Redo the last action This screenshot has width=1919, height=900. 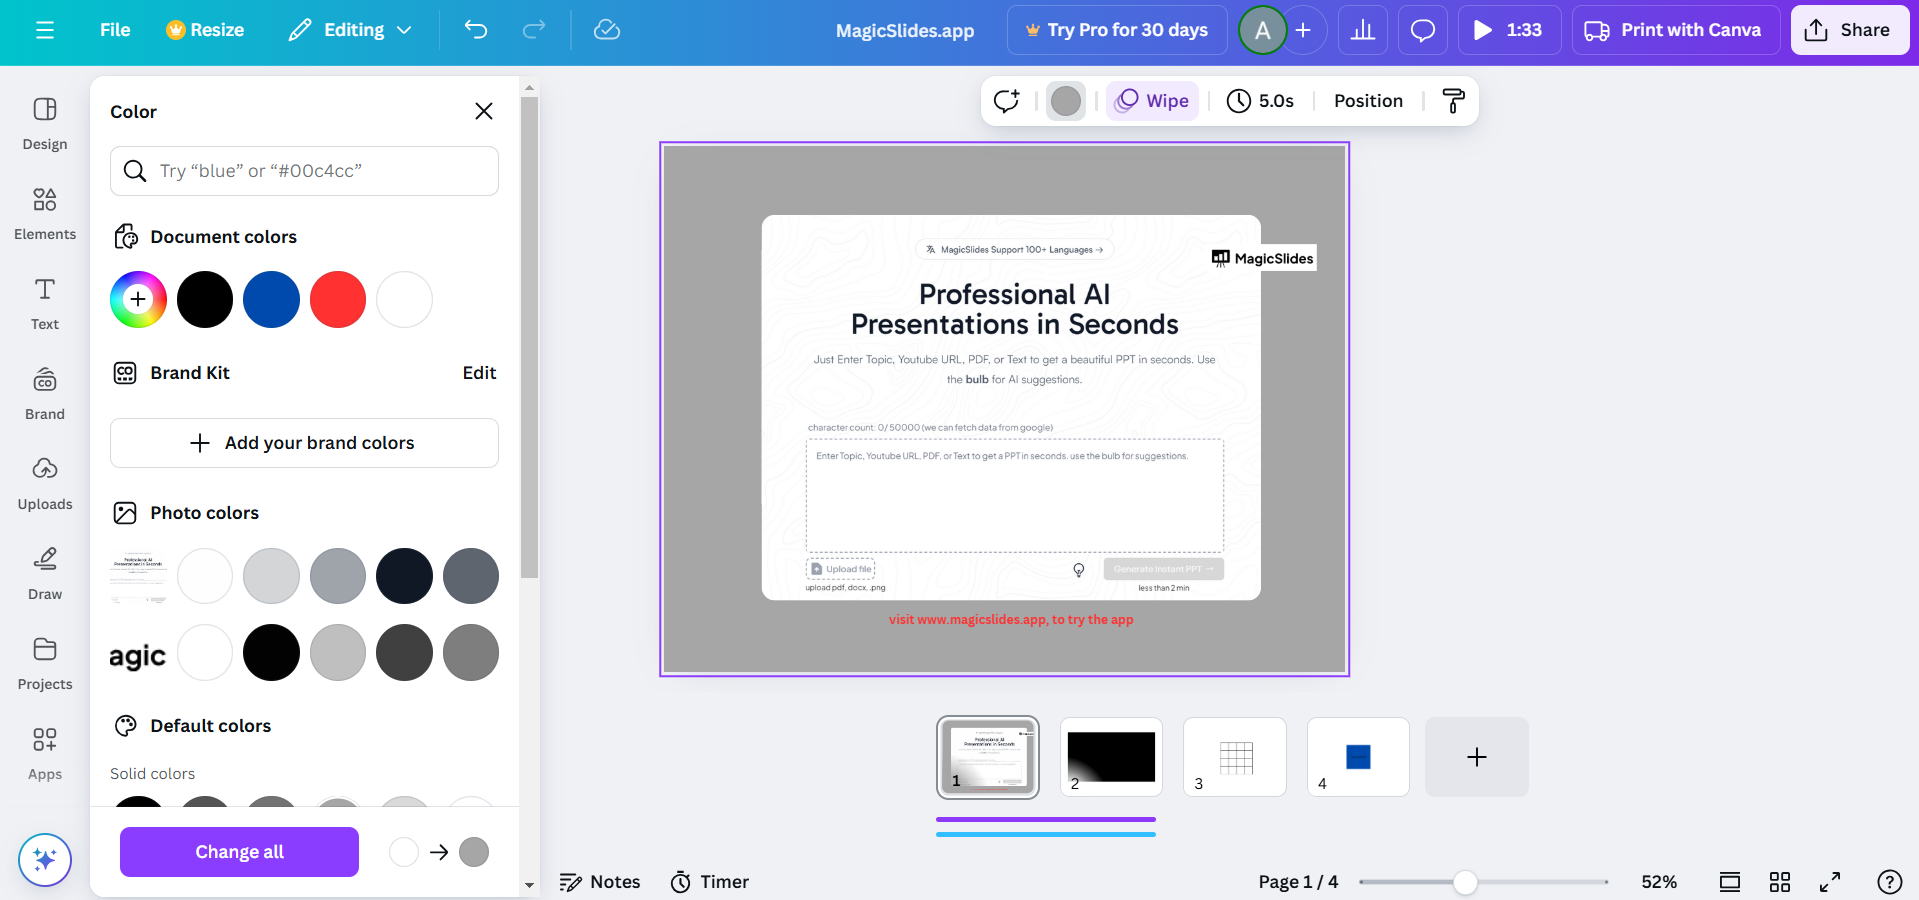click(534, 30)
